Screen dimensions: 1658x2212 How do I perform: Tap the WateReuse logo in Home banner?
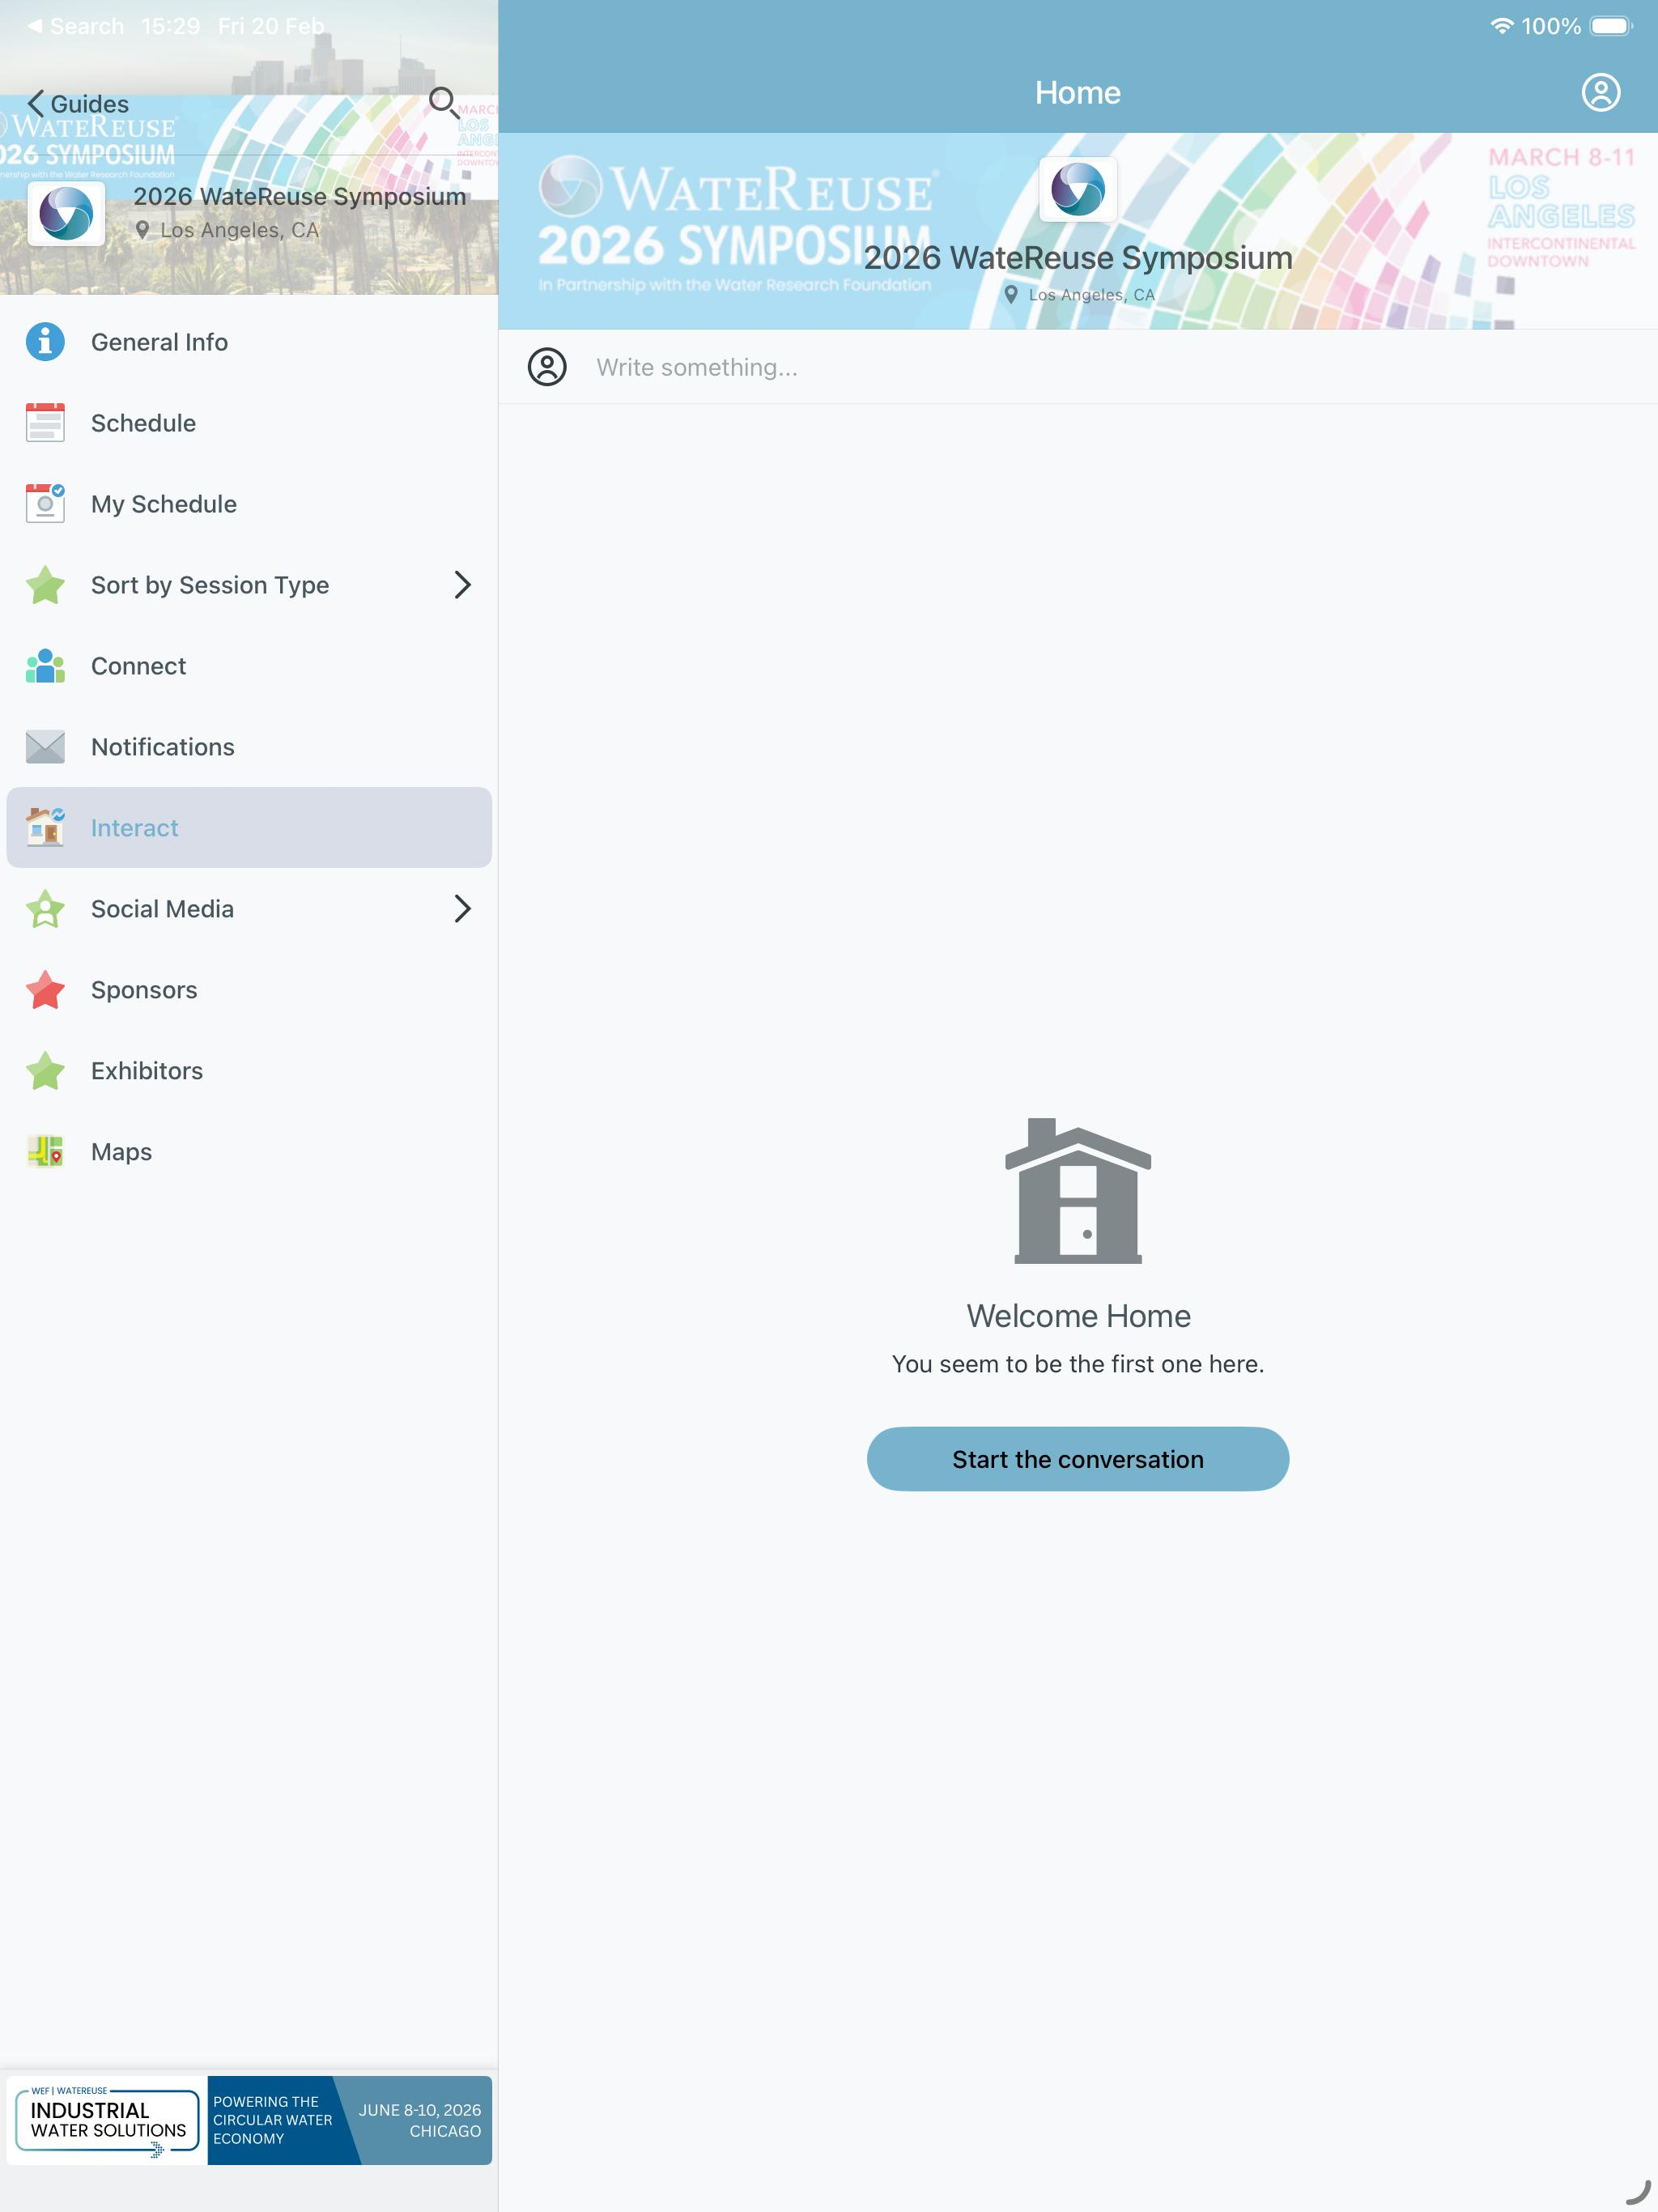click(1078, 189)
